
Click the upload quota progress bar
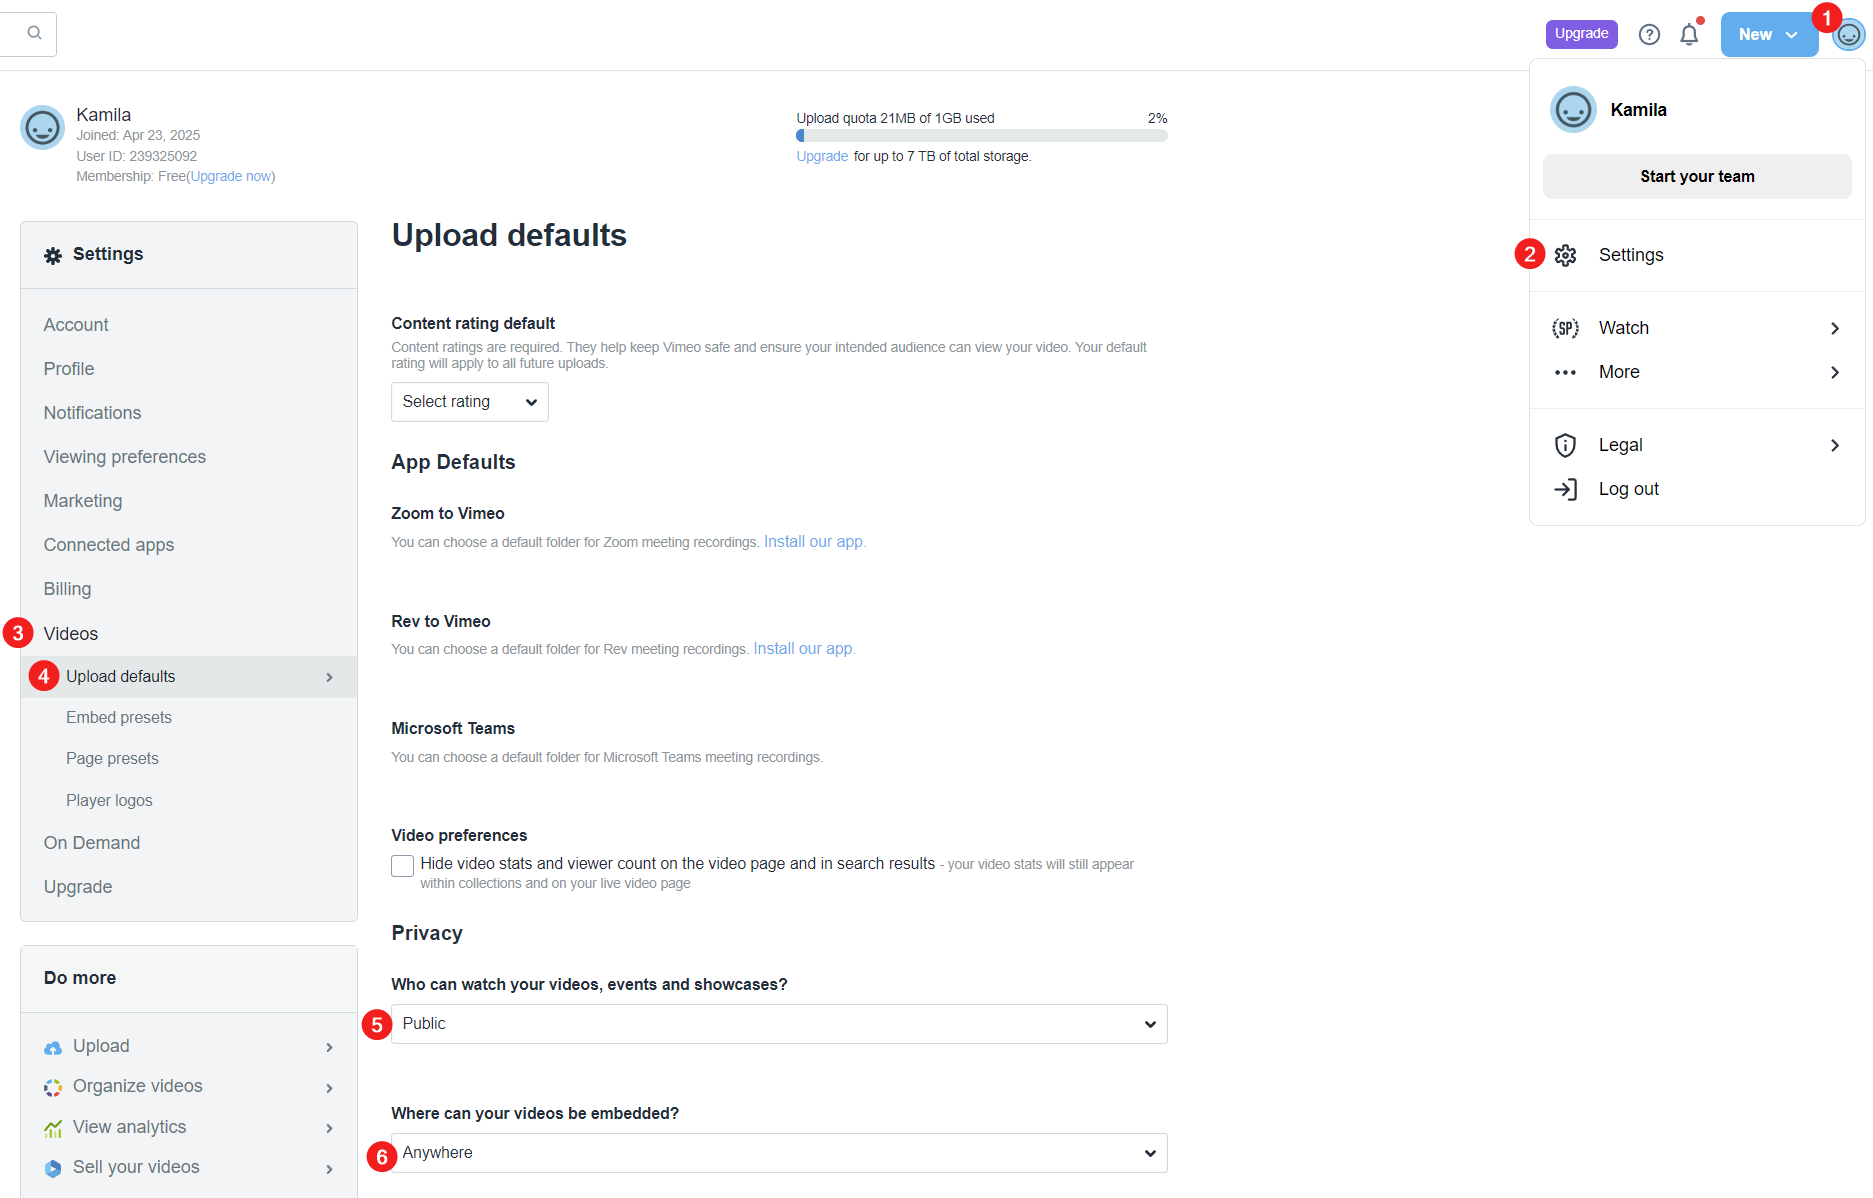click(982, 135)
